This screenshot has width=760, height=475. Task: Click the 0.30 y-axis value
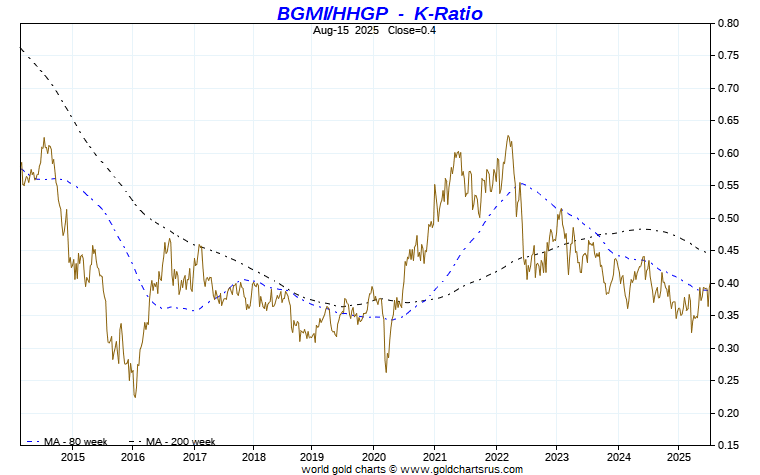click(728, 348)
